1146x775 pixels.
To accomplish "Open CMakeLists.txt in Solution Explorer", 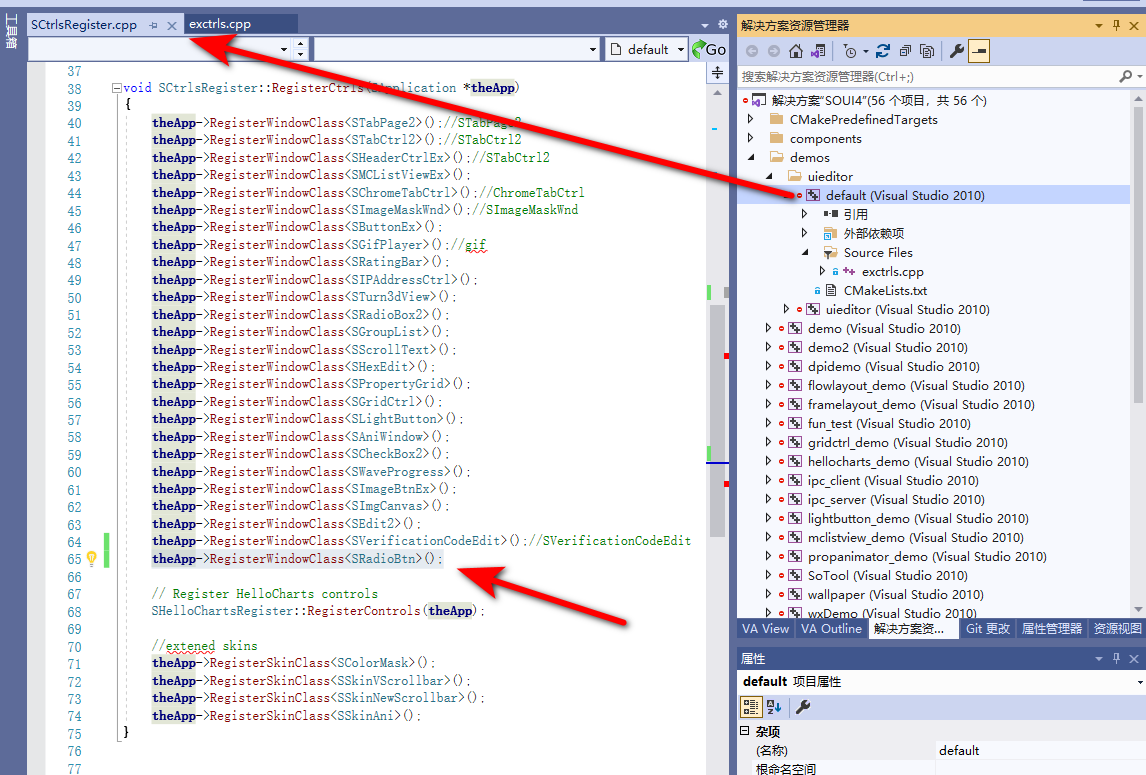I will point(885,290).
